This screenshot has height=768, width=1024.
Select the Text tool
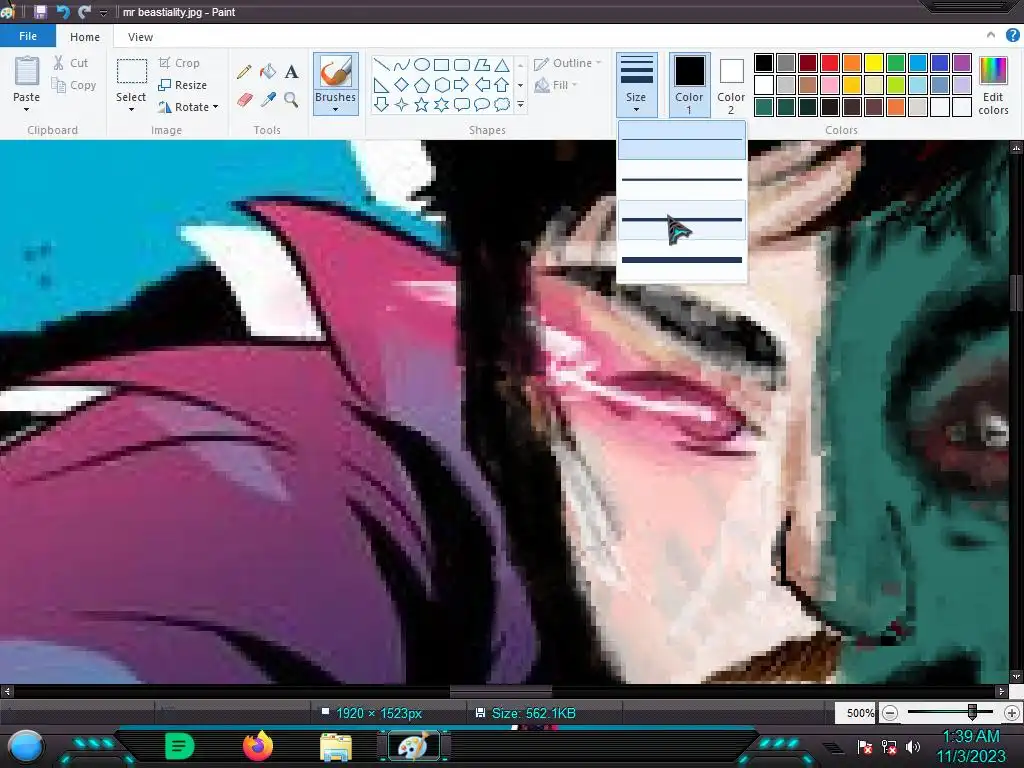291,71
